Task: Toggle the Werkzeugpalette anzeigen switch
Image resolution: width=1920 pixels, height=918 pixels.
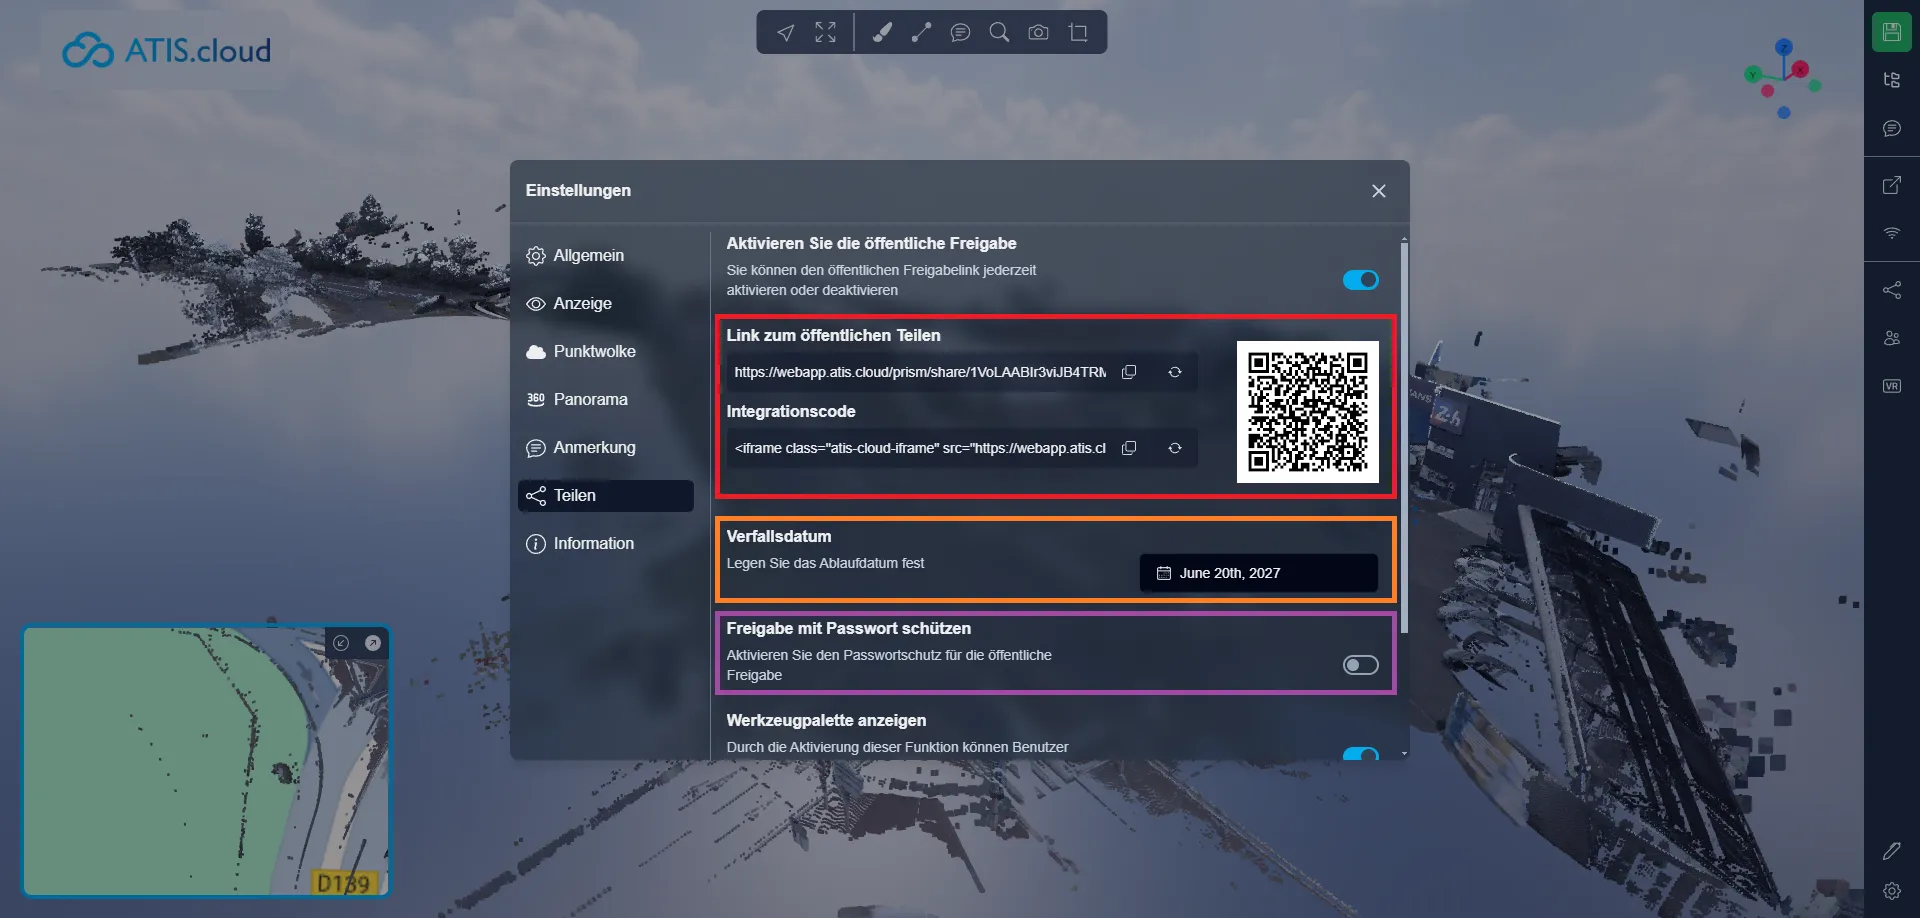Action: [1360, 754]
